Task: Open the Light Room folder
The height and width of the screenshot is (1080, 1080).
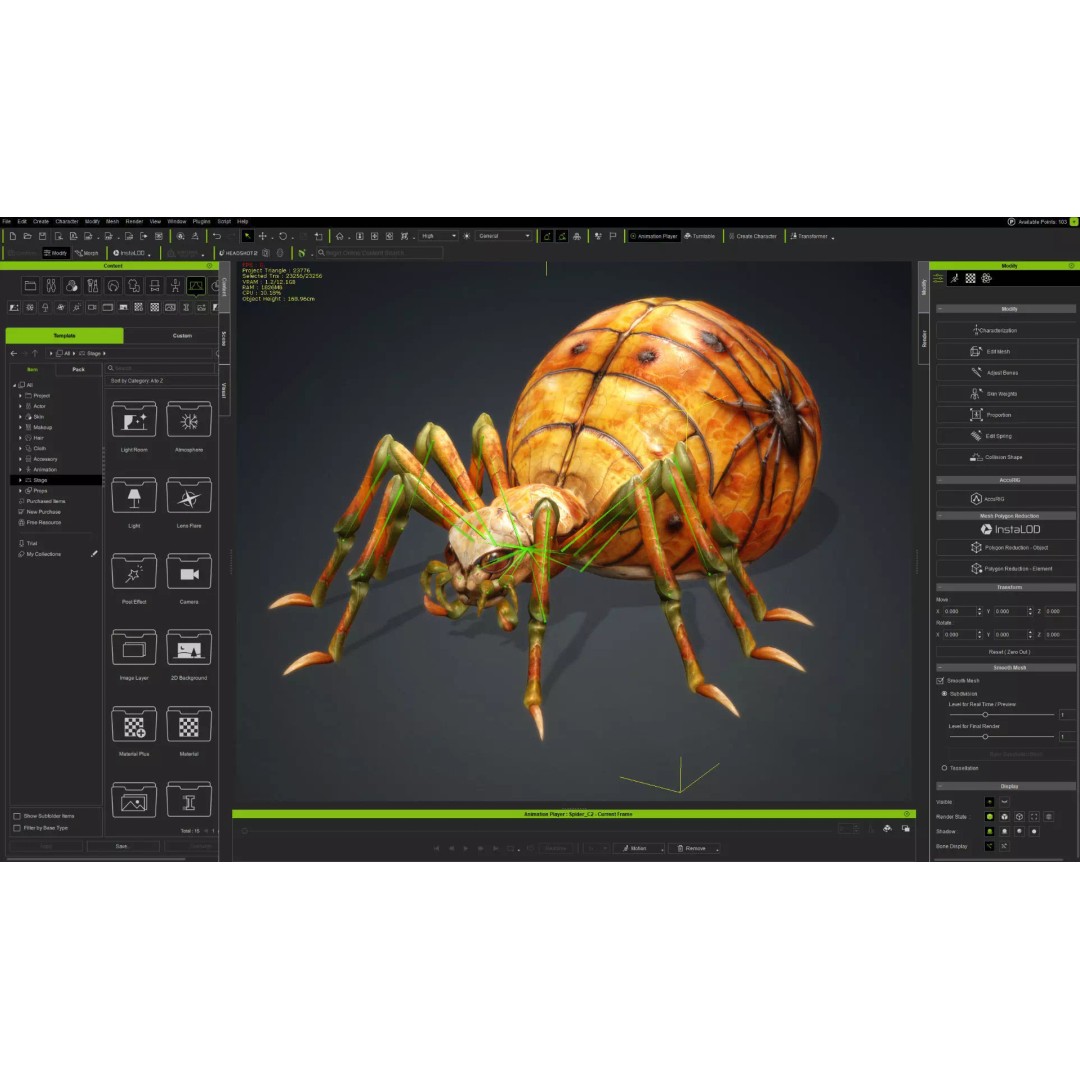Action: (134, 419)
